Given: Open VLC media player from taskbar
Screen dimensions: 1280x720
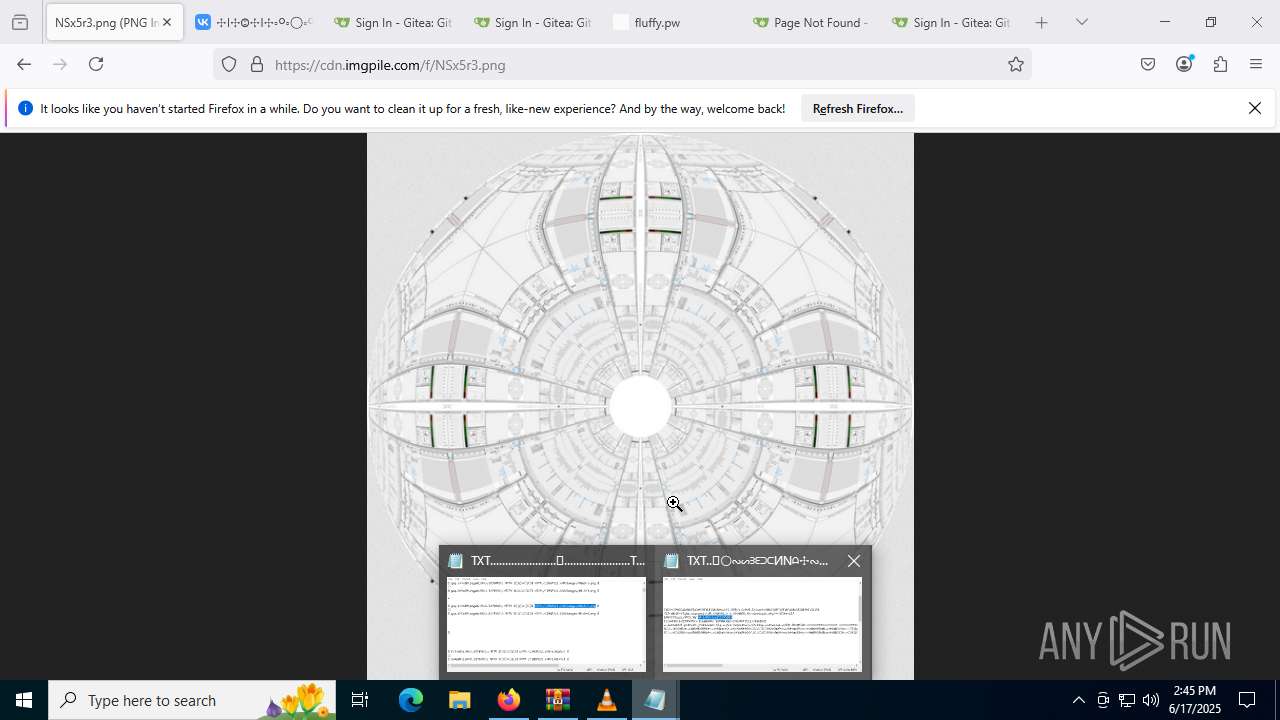Looking at the screenshot, I should click(x=606, y=700).
